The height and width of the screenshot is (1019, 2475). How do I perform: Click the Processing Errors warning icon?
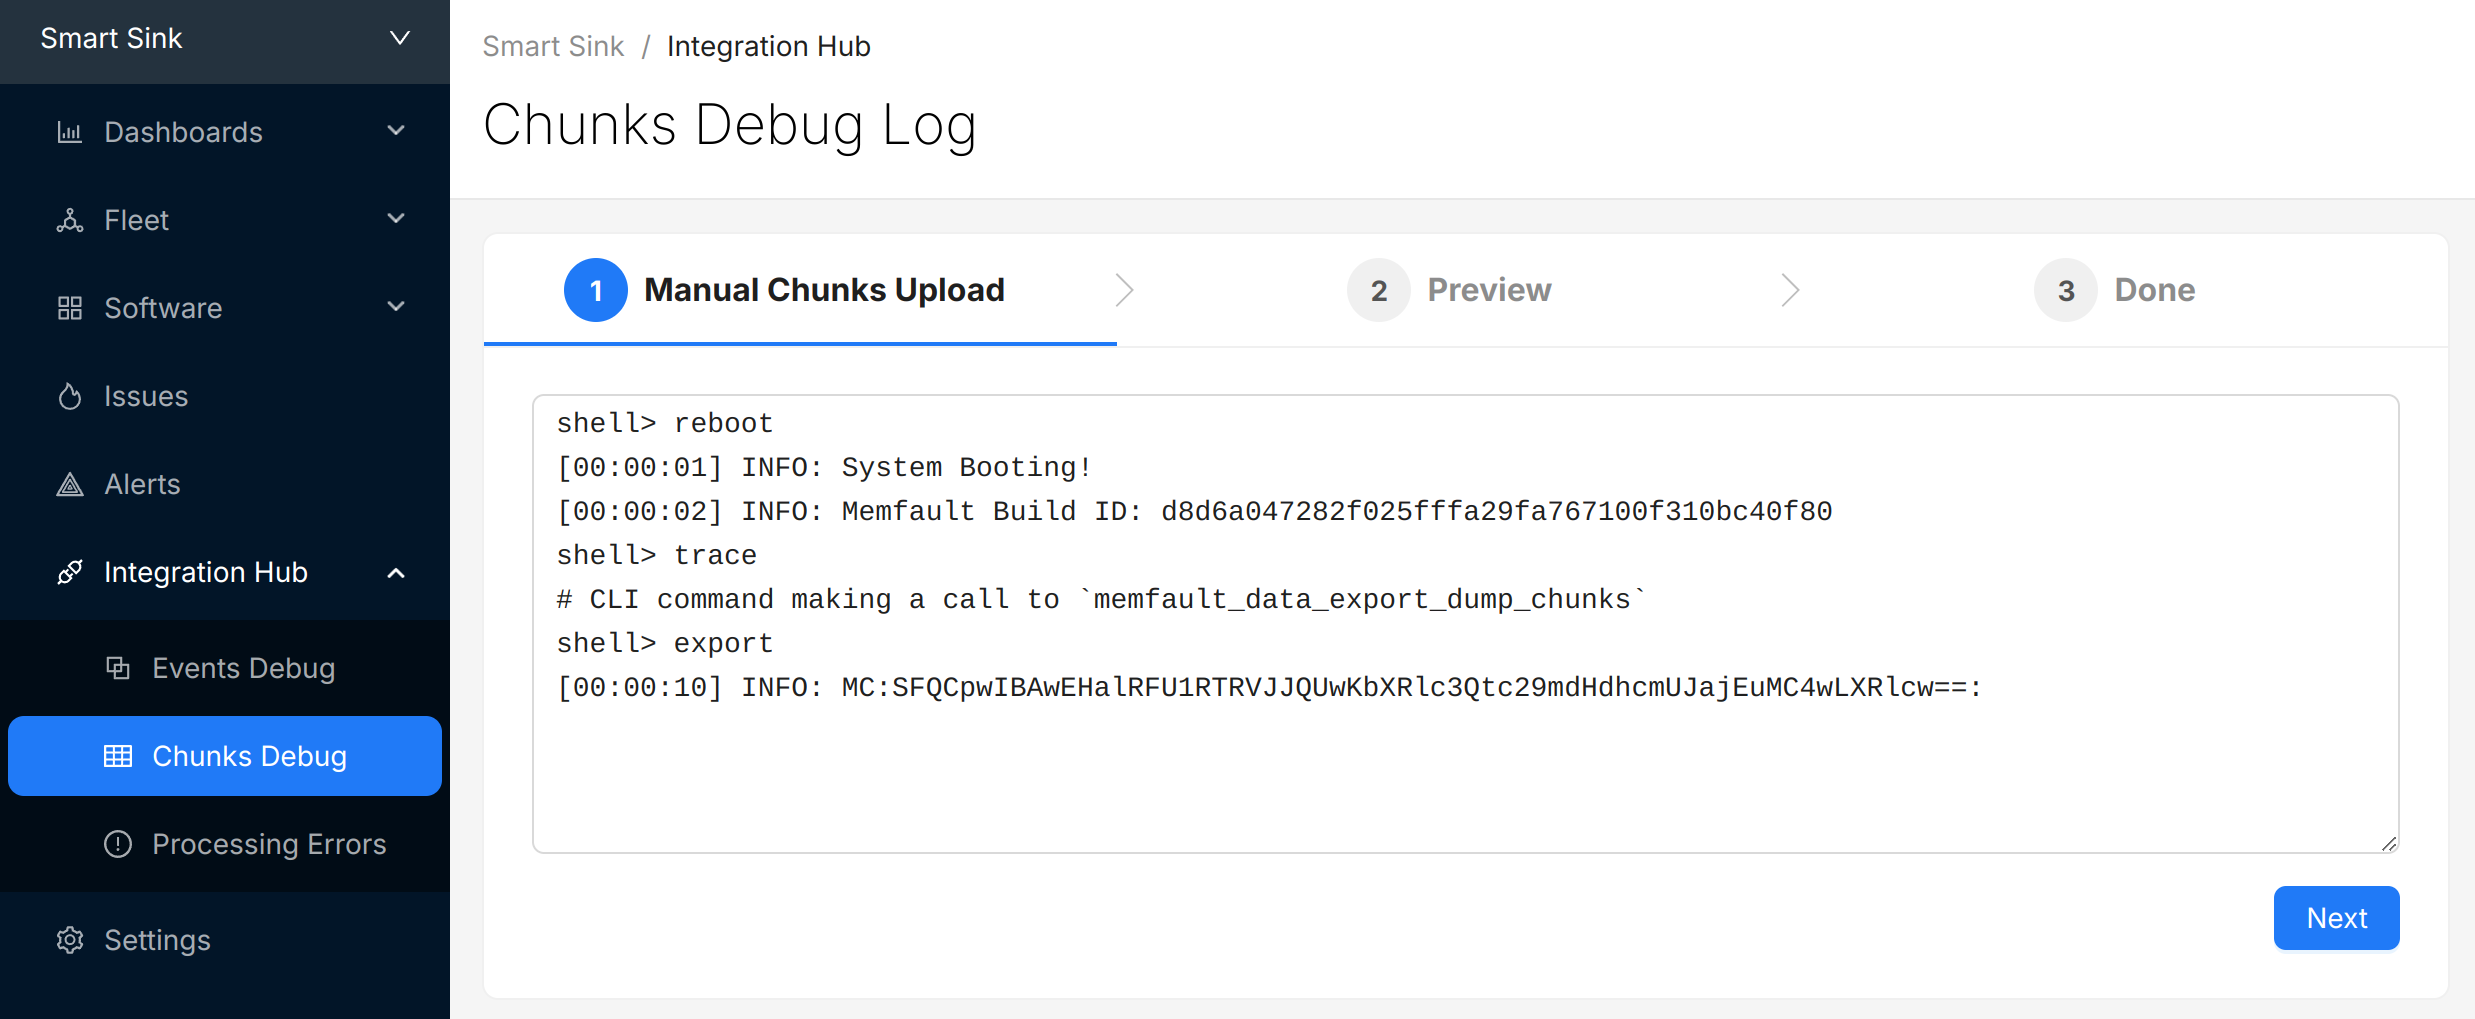[118, 844]
